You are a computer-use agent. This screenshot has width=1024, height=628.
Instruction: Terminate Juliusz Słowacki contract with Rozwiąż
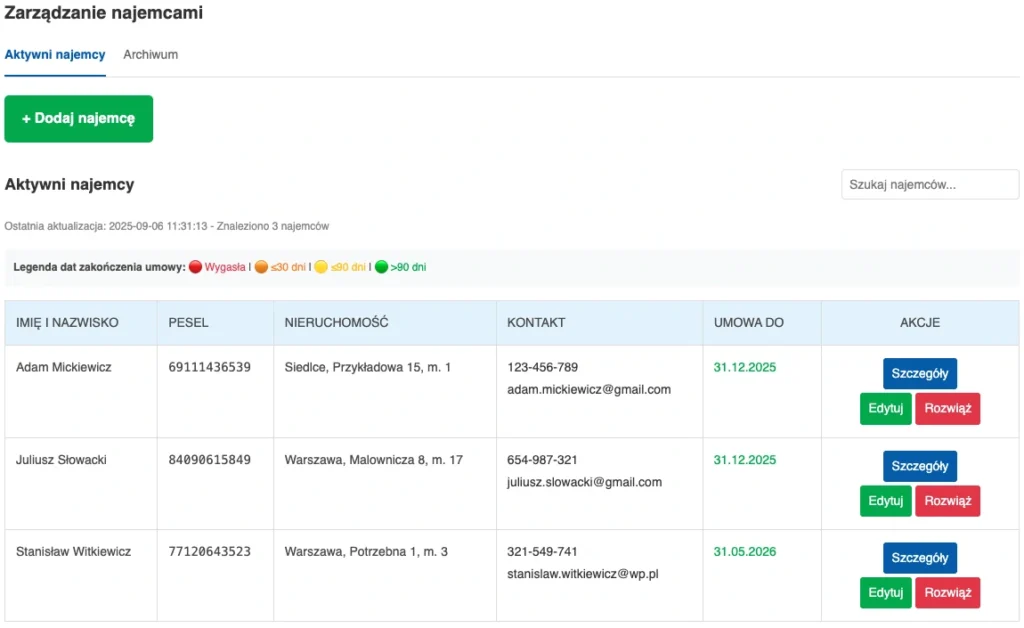coord(947,501)
